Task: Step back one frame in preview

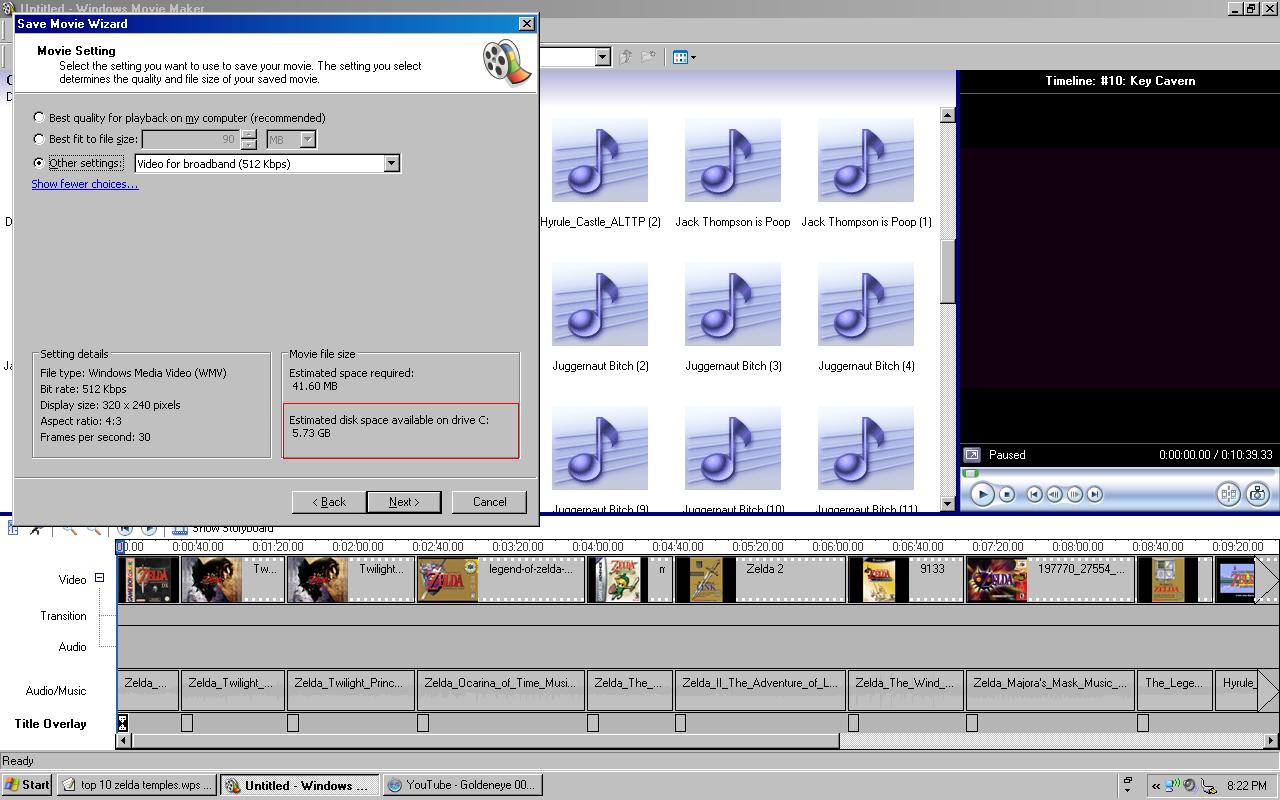Action: 1055,494
